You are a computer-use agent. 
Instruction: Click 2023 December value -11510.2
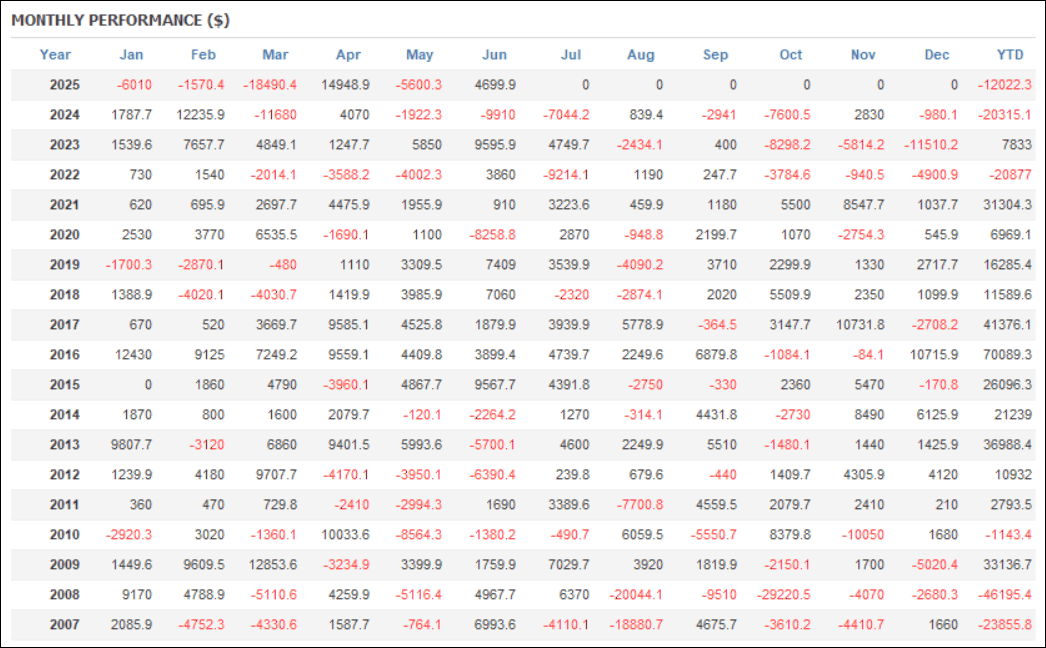[x=931, y=145]
